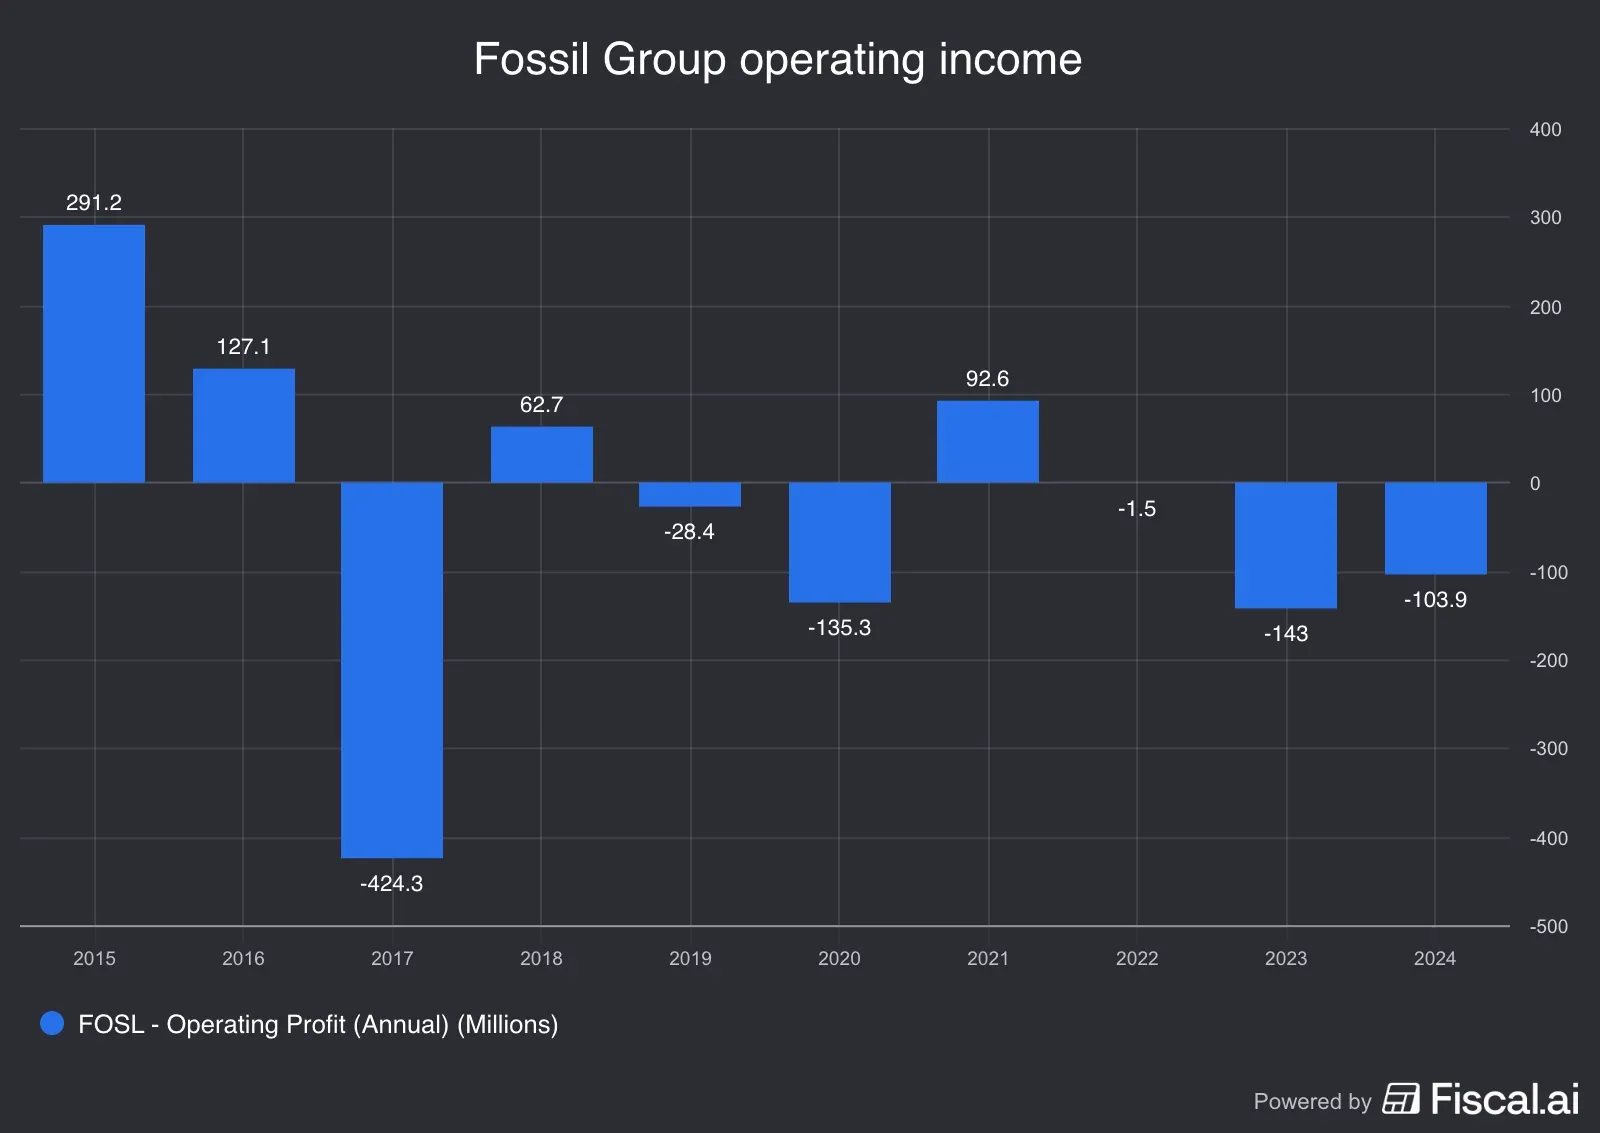This screenshot has width=1600, height=1133.
Task: Select the small 2019 negative bar
Action: click(x=690, y=495)
